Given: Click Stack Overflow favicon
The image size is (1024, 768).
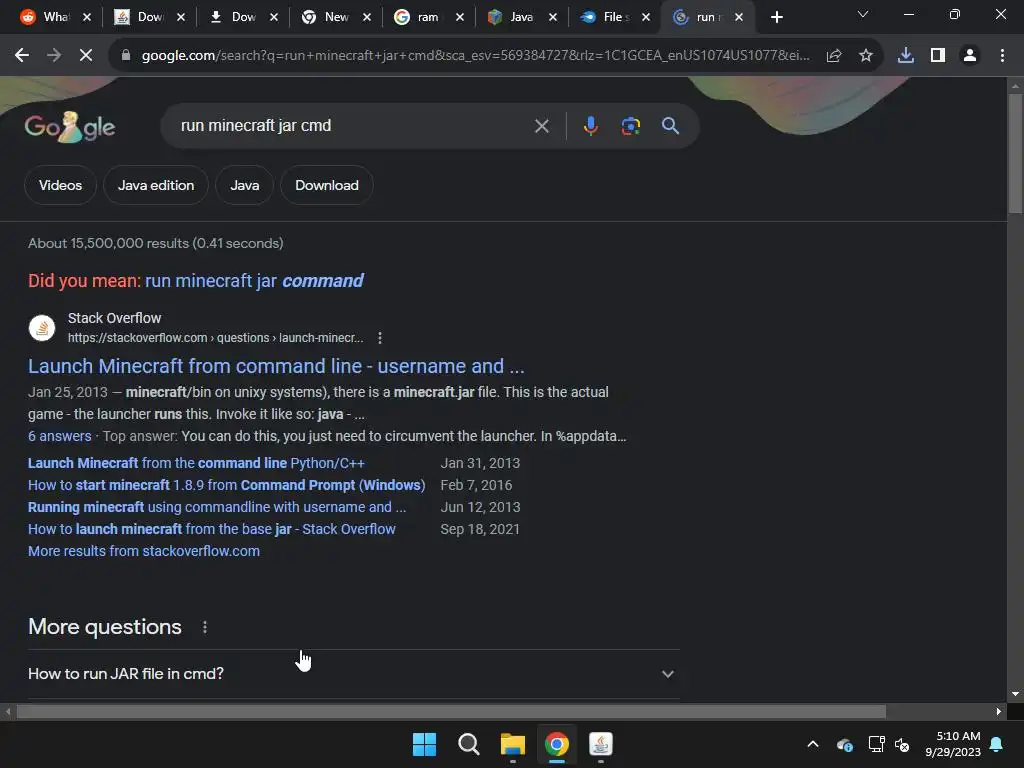Looking at the screenshot, I should (42, 328).
